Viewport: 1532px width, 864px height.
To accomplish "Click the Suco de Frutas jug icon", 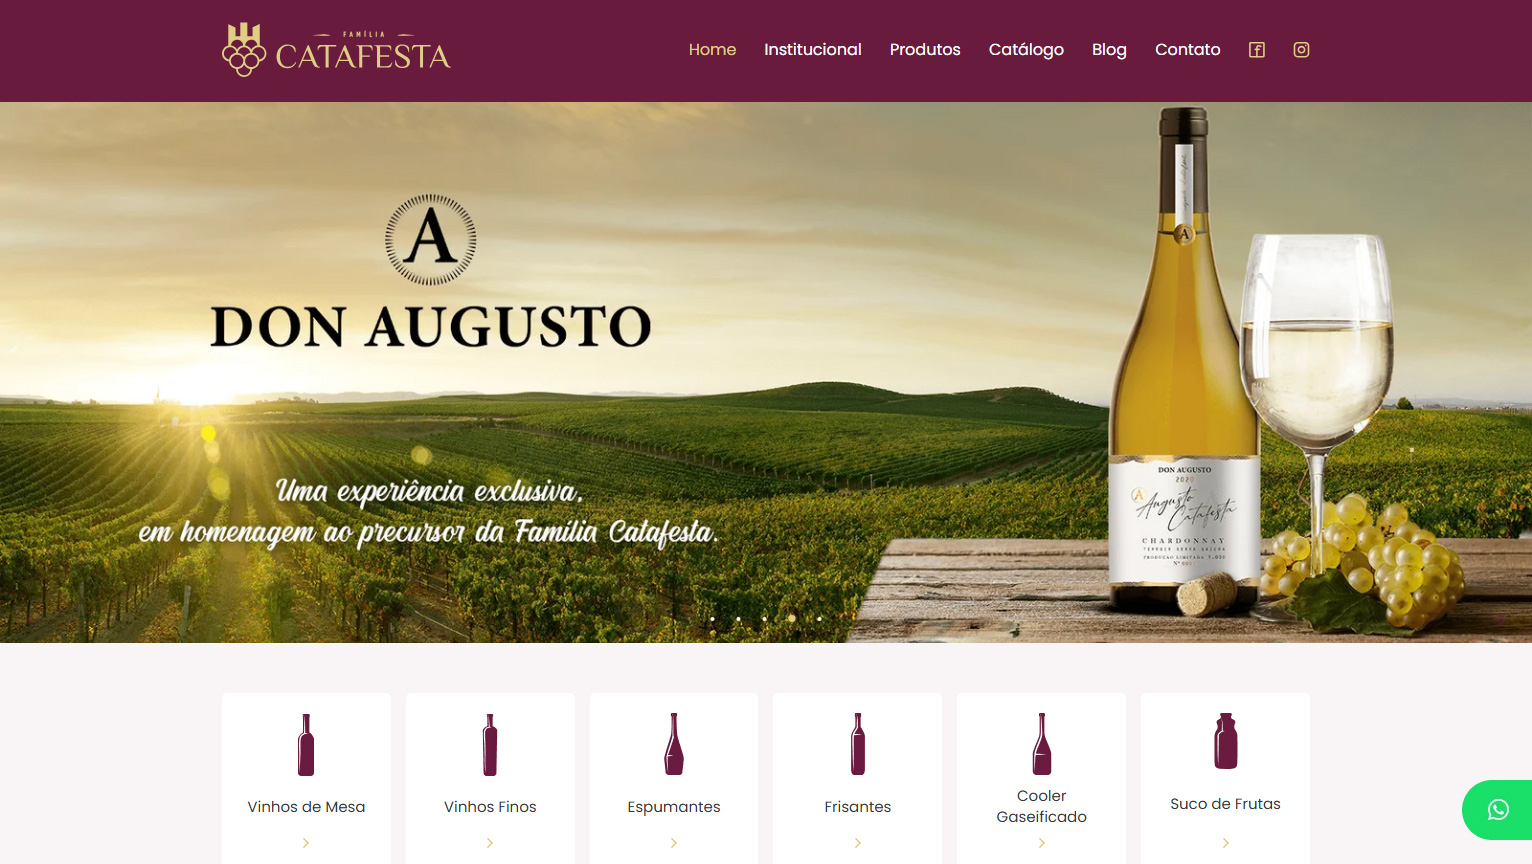I will (x=1226, y=741).
